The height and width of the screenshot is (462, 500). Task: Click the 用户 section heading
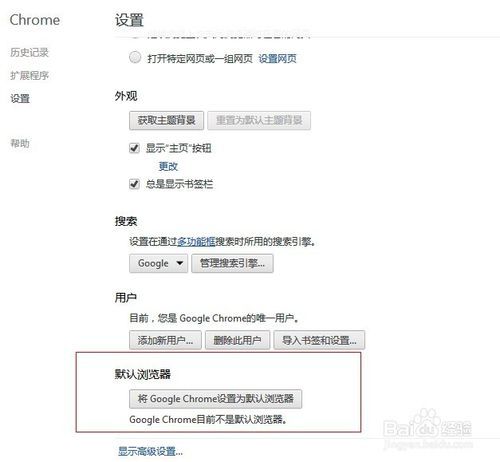coord(126,297)
